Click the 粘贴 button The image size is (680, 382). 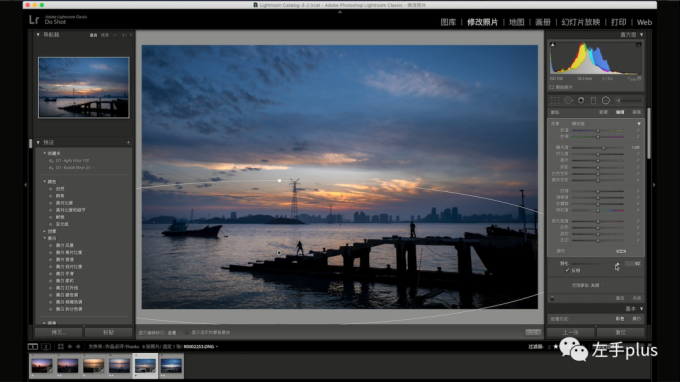pos(108,333)
